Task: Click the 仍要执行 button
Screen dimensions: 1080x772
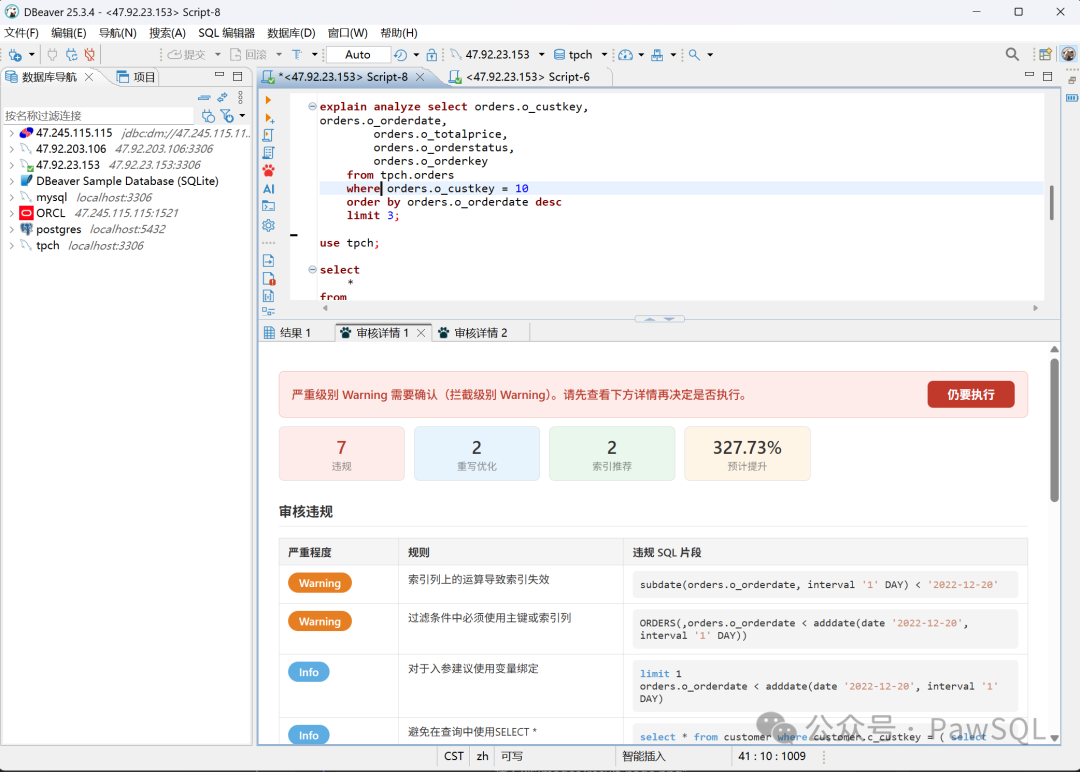Action: [970, 395]
